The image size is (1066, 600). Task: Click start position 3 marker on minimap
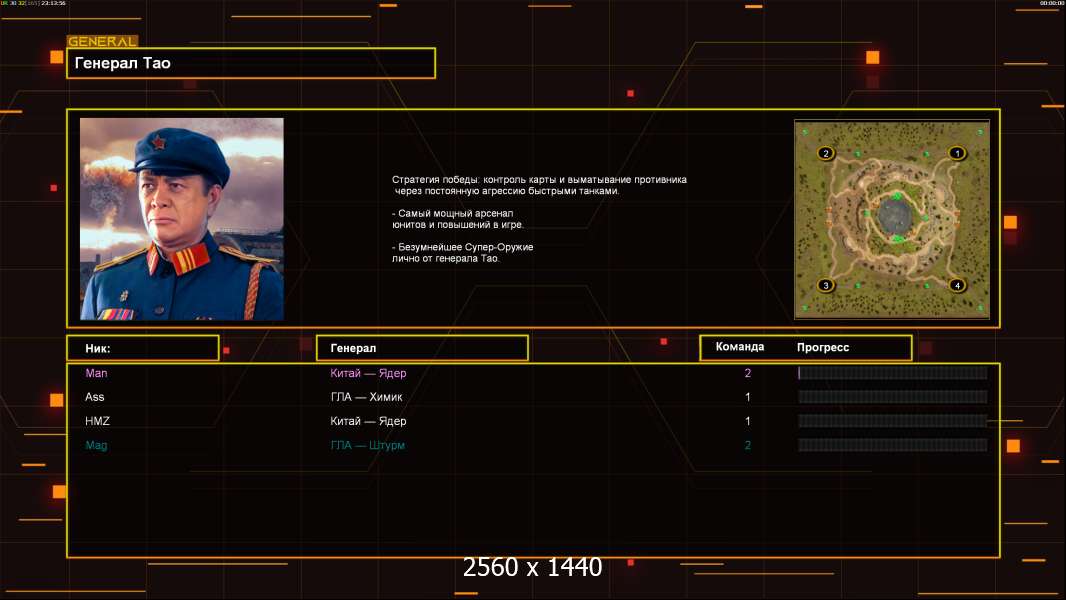(826, 285)
